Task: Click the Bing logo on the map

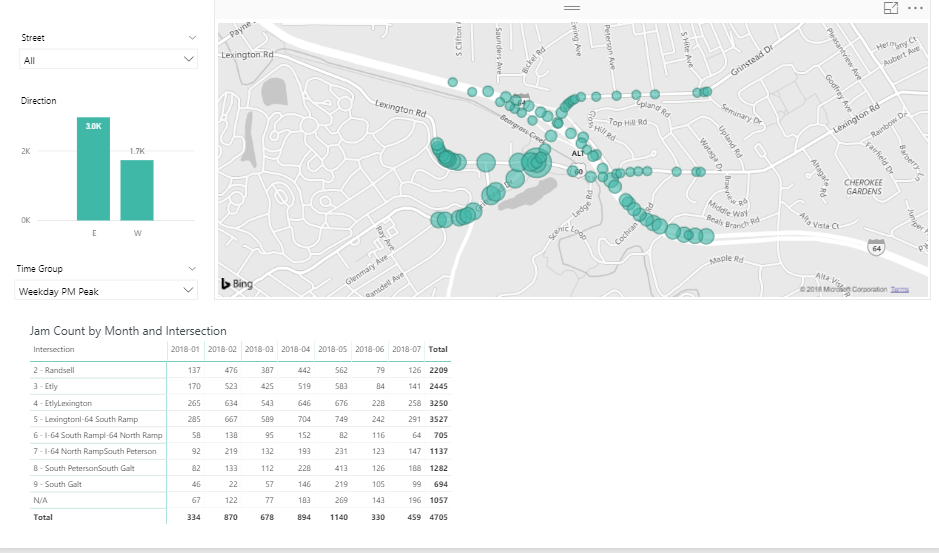Action: pos(237,284)
